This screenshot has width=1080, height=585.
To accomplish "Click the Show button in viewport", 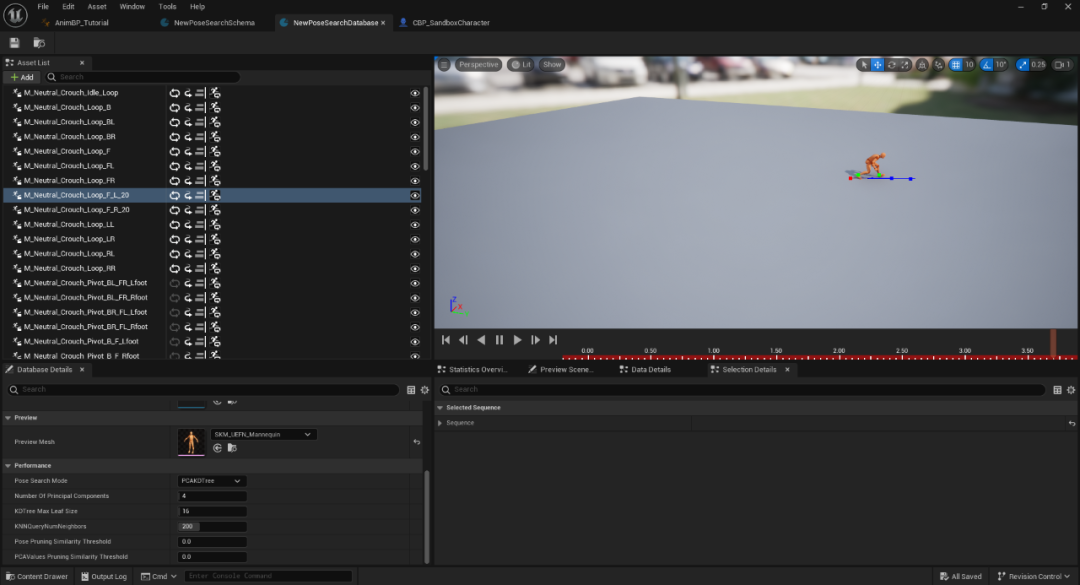I will click(x=552, y=65).
